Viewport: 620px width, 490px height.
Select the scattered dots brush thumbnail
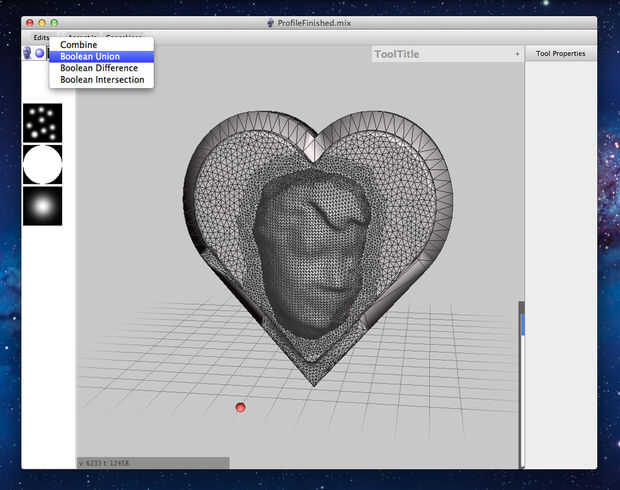coord(42,123)
